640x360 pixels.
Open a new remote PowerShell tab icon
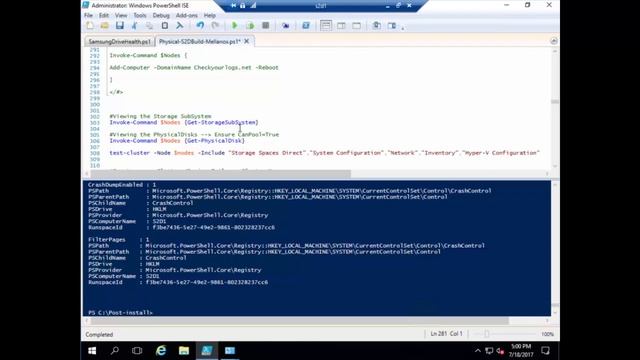(285, 26)
